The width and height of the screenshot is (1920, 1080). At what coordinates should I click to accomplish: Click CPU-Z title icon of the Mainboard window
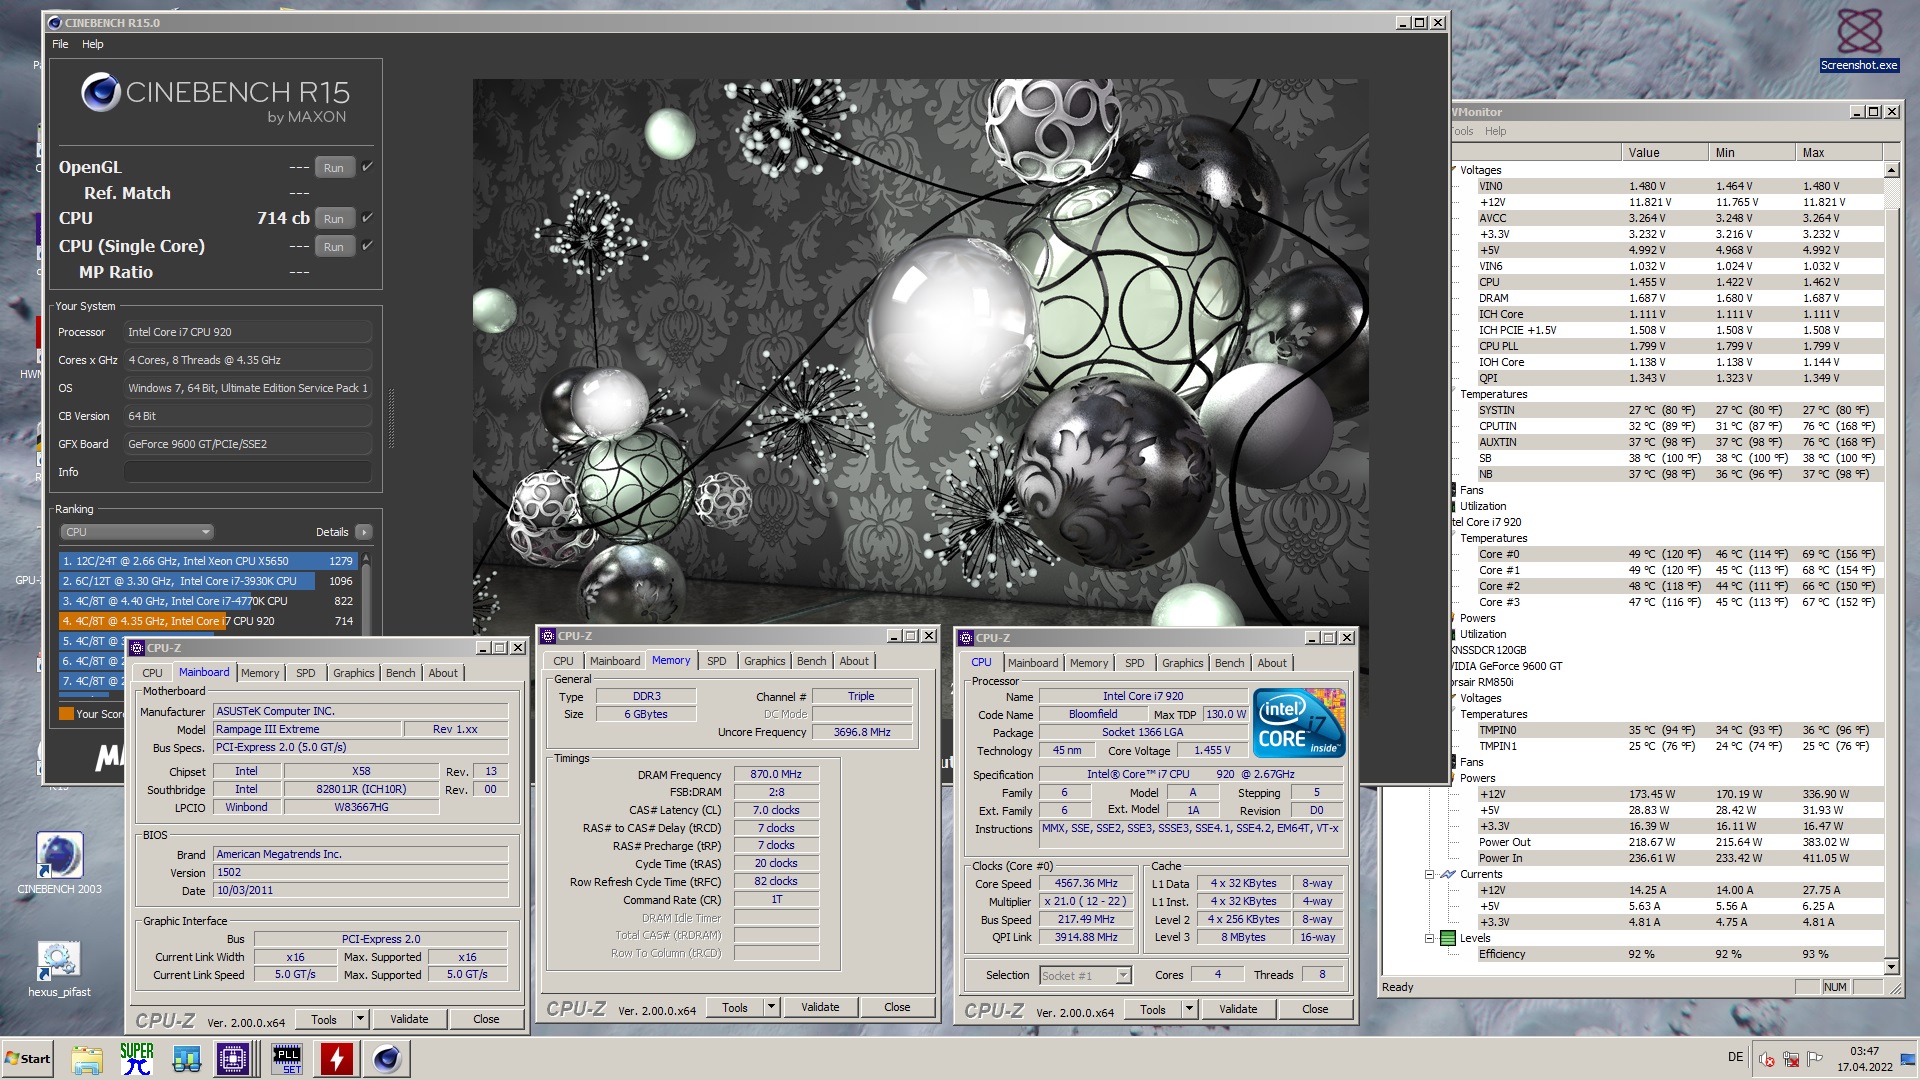pos(137,648)
